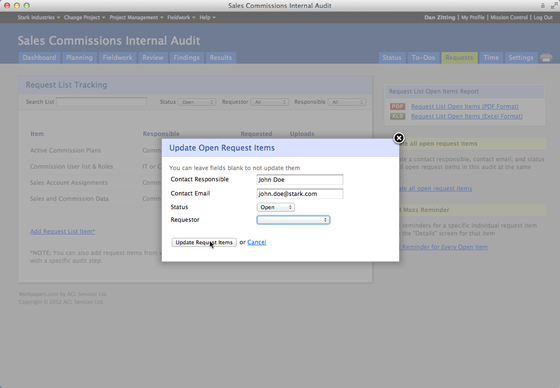560x388 pixels.
Task: Open the Fieldwork tab
Action: click(118, 58)
